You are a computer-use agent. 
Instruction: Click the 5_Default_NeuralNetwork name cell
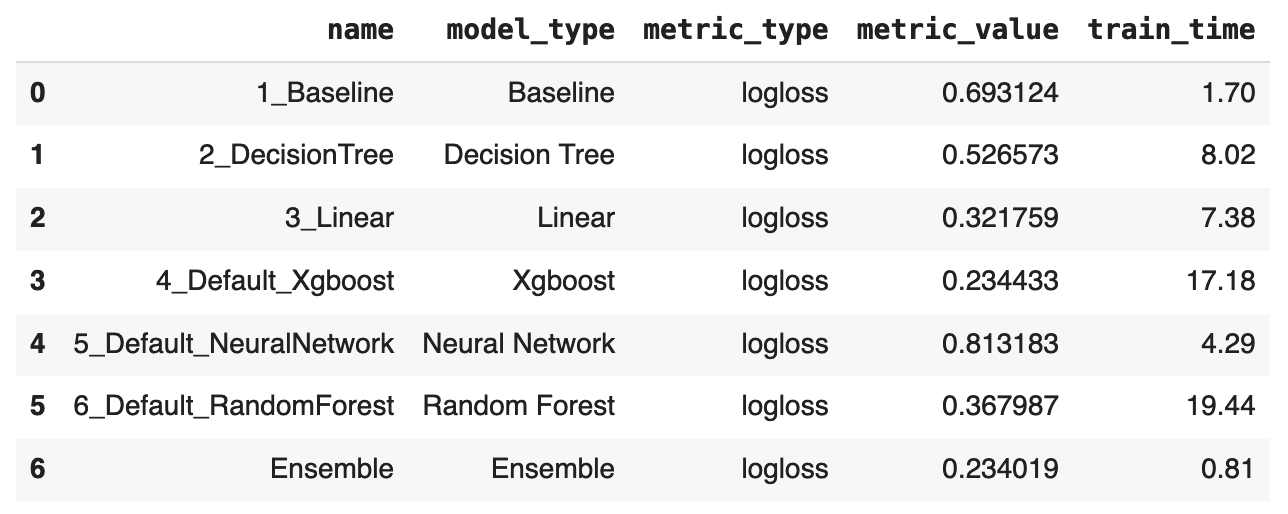(x=234, y=343)
